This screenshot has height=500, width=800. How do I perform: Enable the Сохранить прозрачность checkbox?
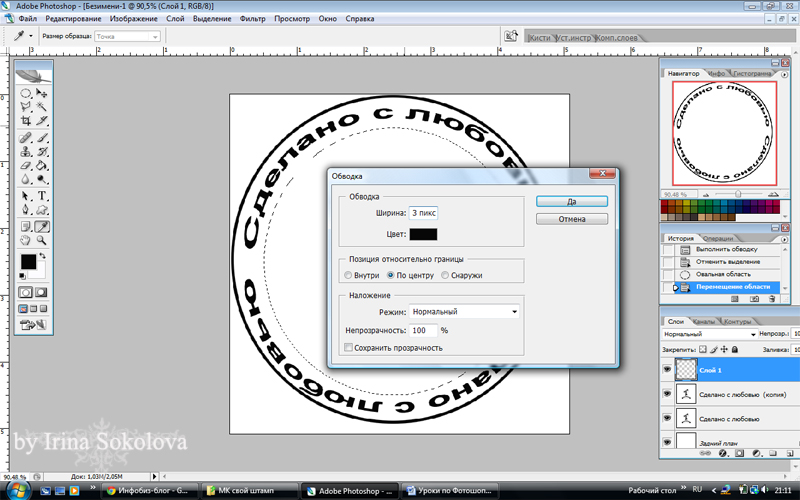click(348, 348)
